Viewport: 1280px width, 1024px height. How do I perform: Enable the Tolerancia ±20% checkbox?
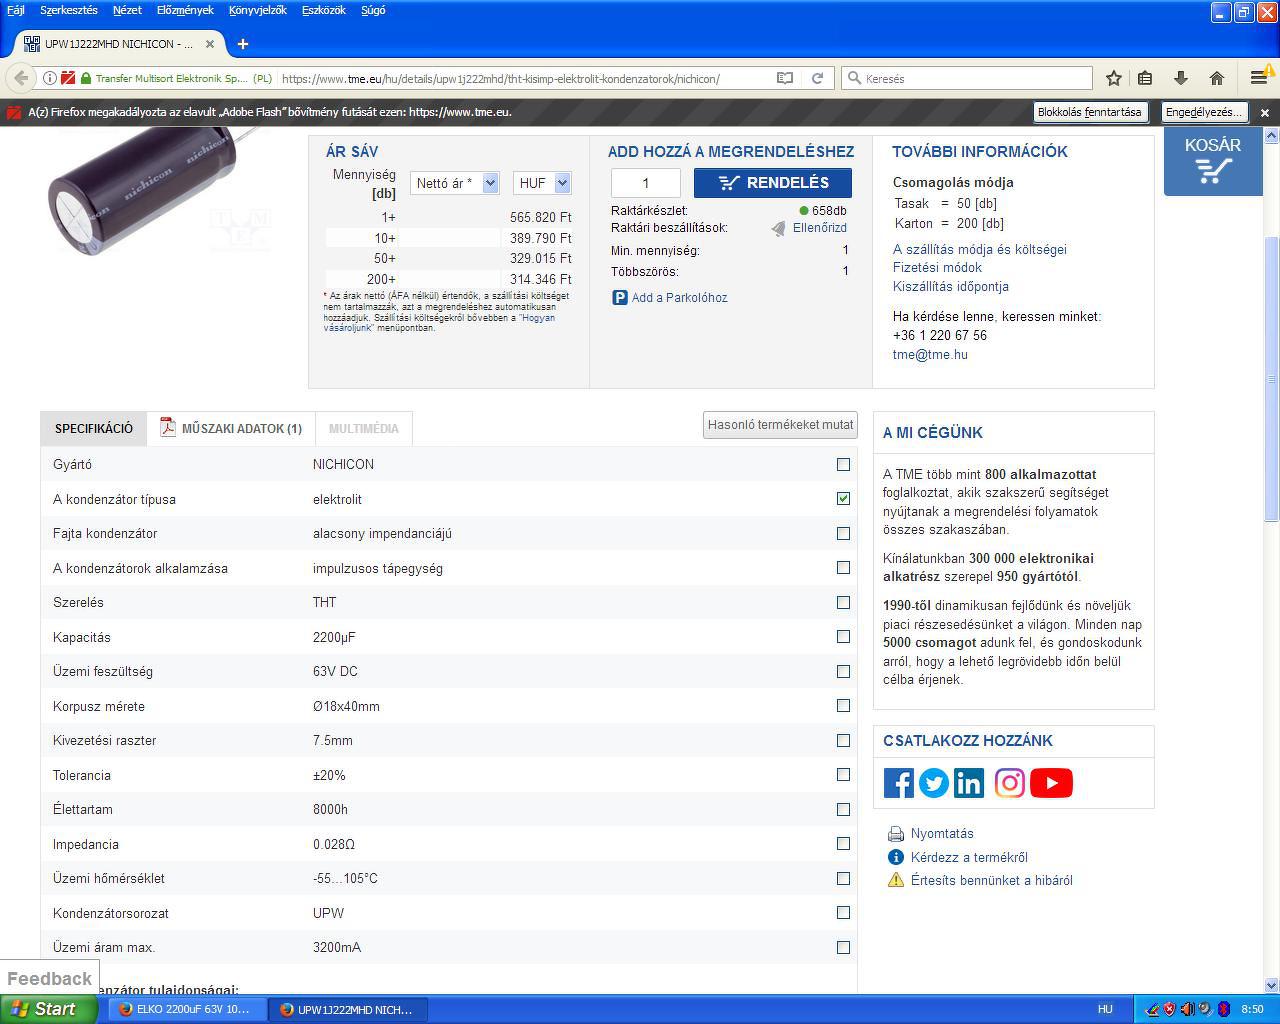843,775
